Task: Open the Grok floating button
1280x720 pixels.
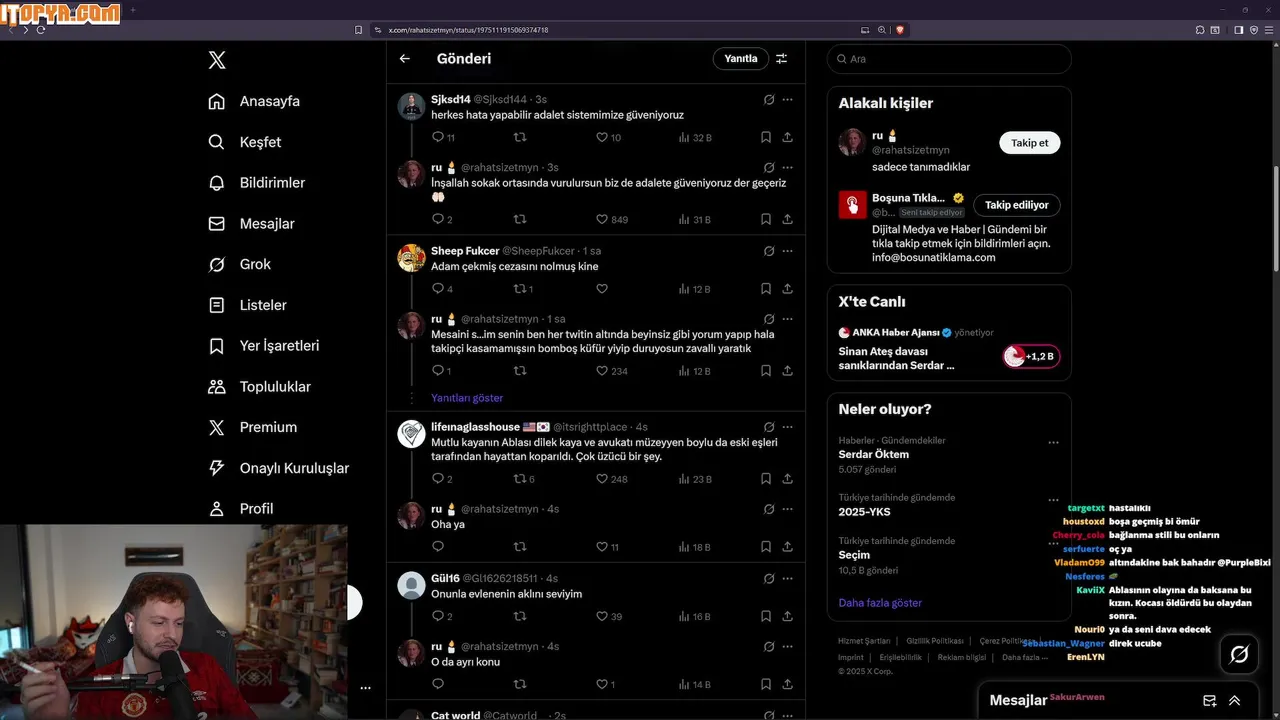Action: [x=1239, y=655]
